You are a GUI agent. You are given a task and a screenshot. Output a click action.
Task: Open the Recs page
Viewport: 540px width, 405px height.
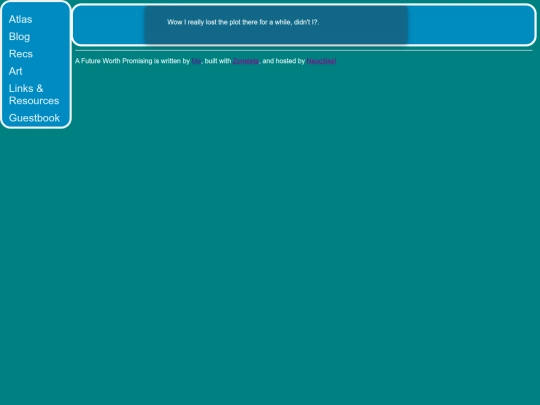coord(21,54)
